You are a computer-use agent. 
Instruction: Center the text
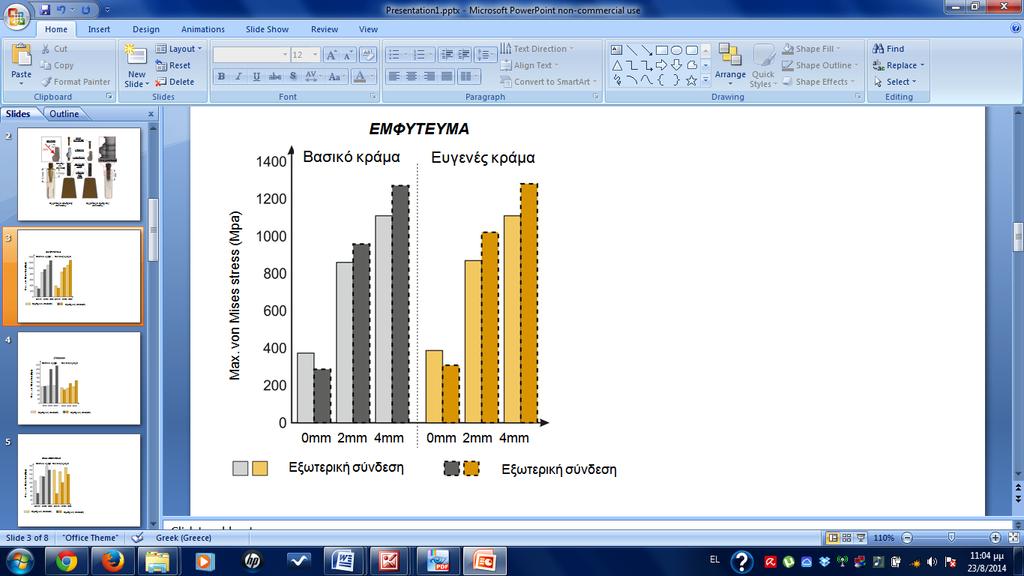pyautogui.click(x=411, y=76)
